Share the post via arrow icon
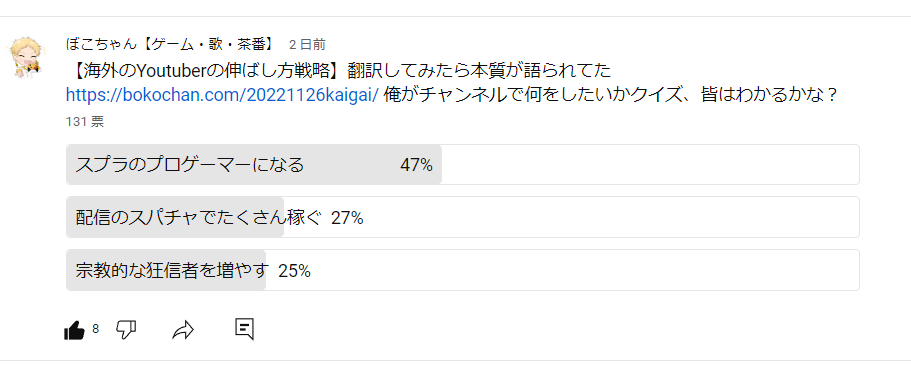The height and width of the screenshot is (365, 911). pyautogui.click(x=183, y=330)
